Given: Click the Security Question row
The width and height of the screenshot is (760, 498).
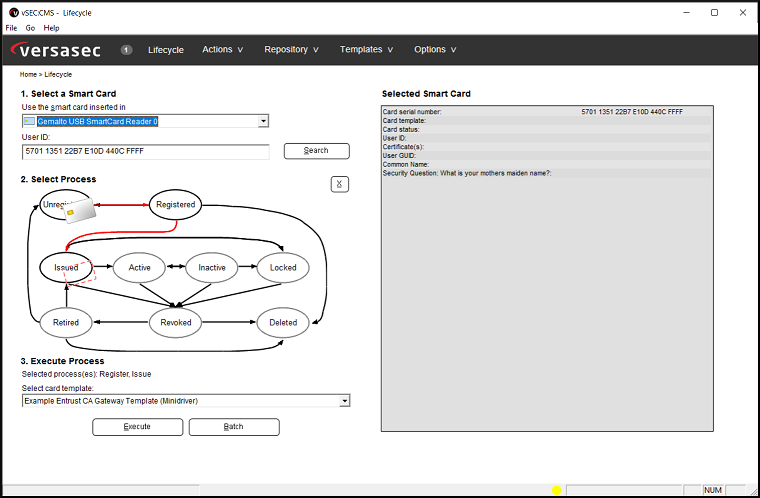Looking at the screenshot, I should [547, 173].
